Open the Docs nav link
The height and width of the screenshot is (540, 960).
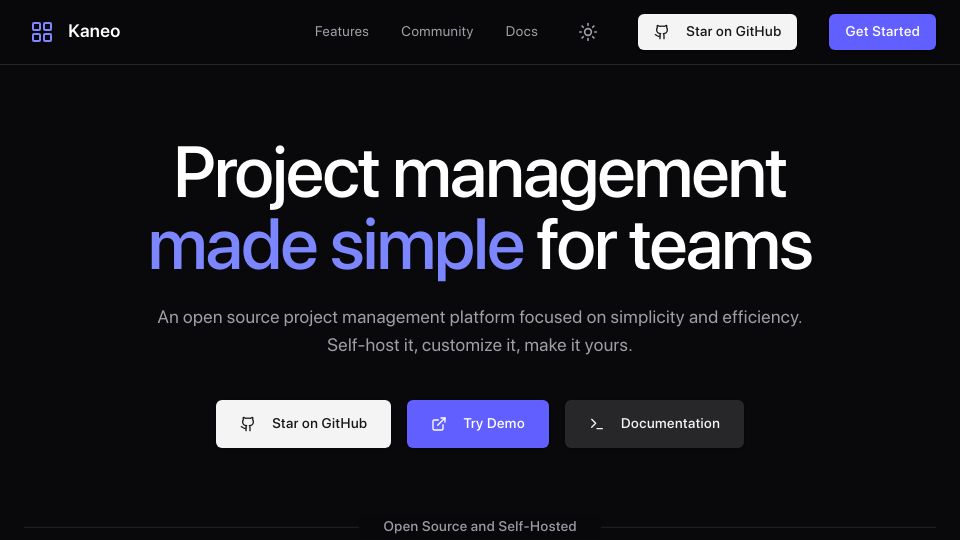click(x=522, y=32)
